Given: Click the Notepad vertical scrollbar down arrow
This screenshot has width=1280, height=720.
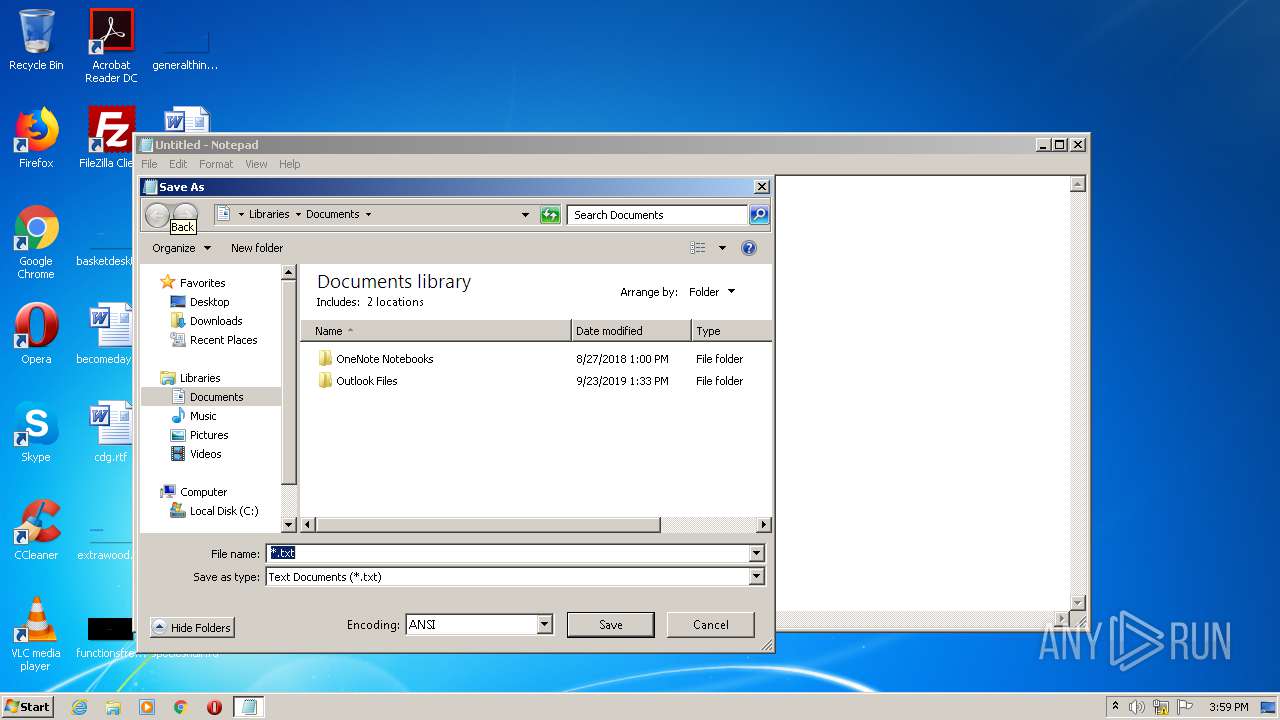Looking at the screenshot, I should coord(1077,602).
